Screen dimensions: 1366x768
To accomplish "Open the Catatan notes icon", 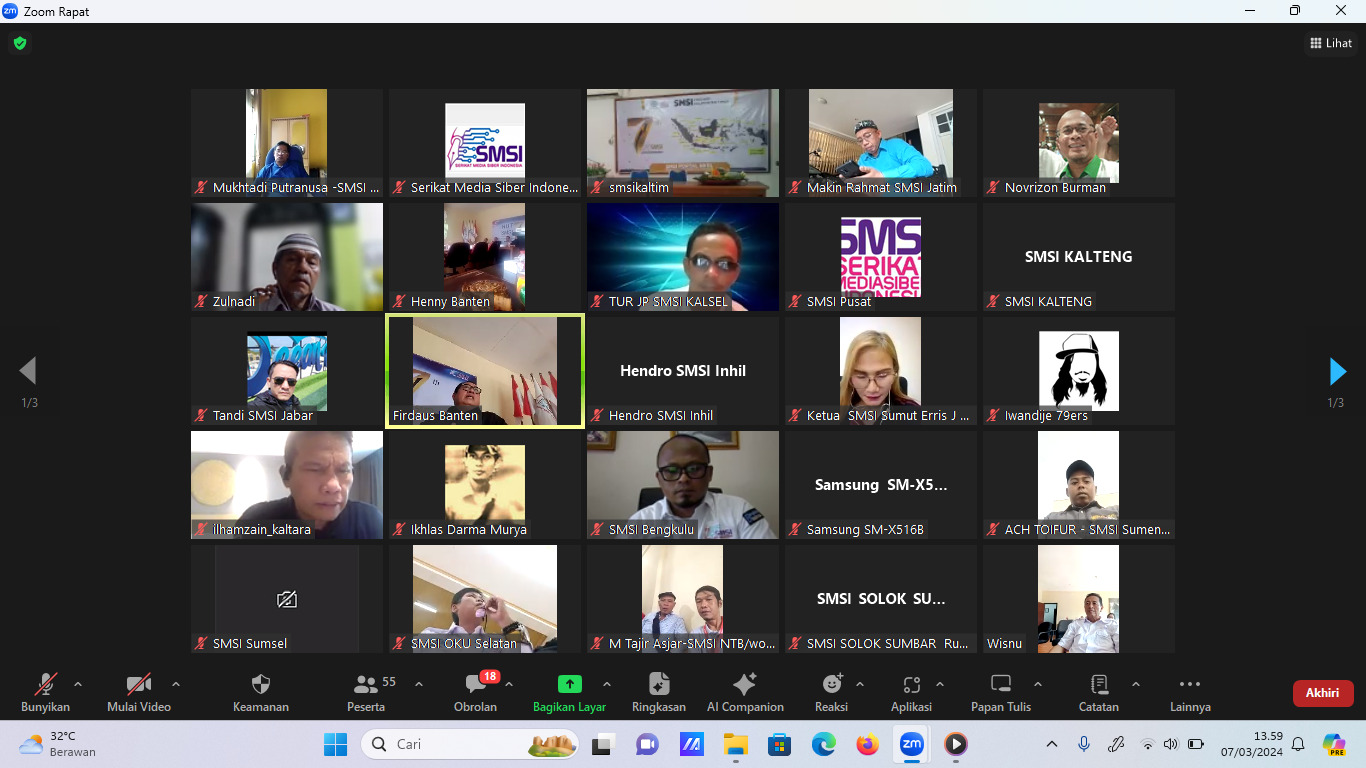I will pyautogui.click(x=1099, y=684).
